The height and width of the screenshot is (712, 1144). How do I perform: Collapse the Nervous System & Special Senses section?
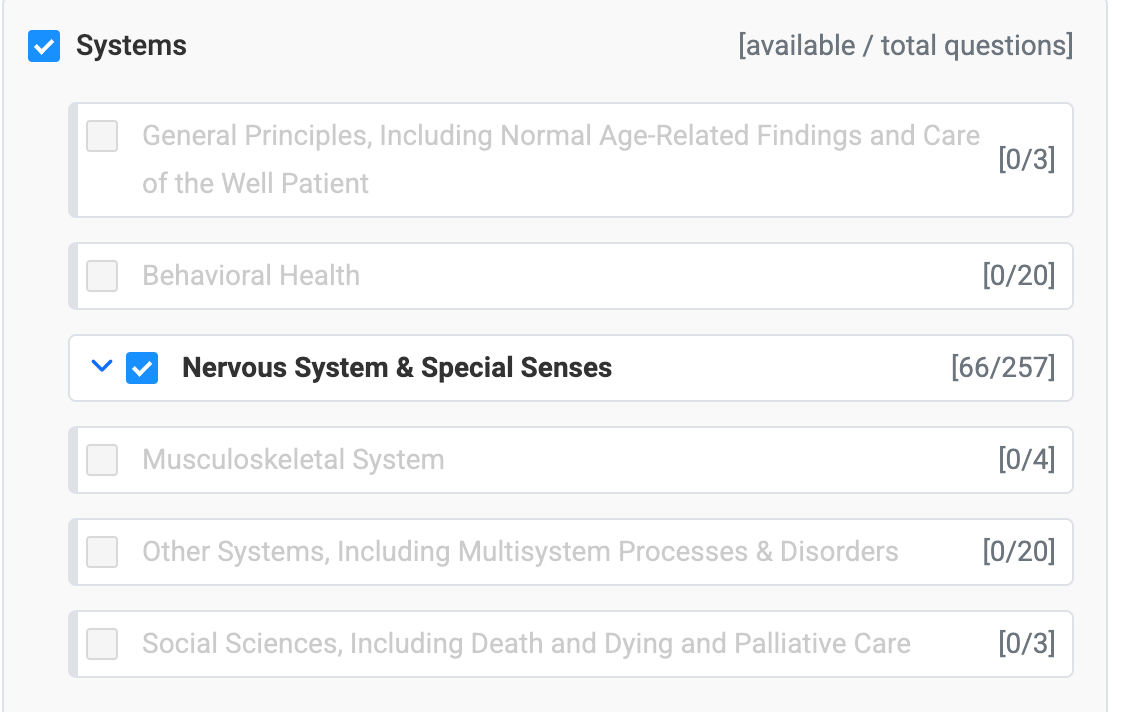pos(100,367)
